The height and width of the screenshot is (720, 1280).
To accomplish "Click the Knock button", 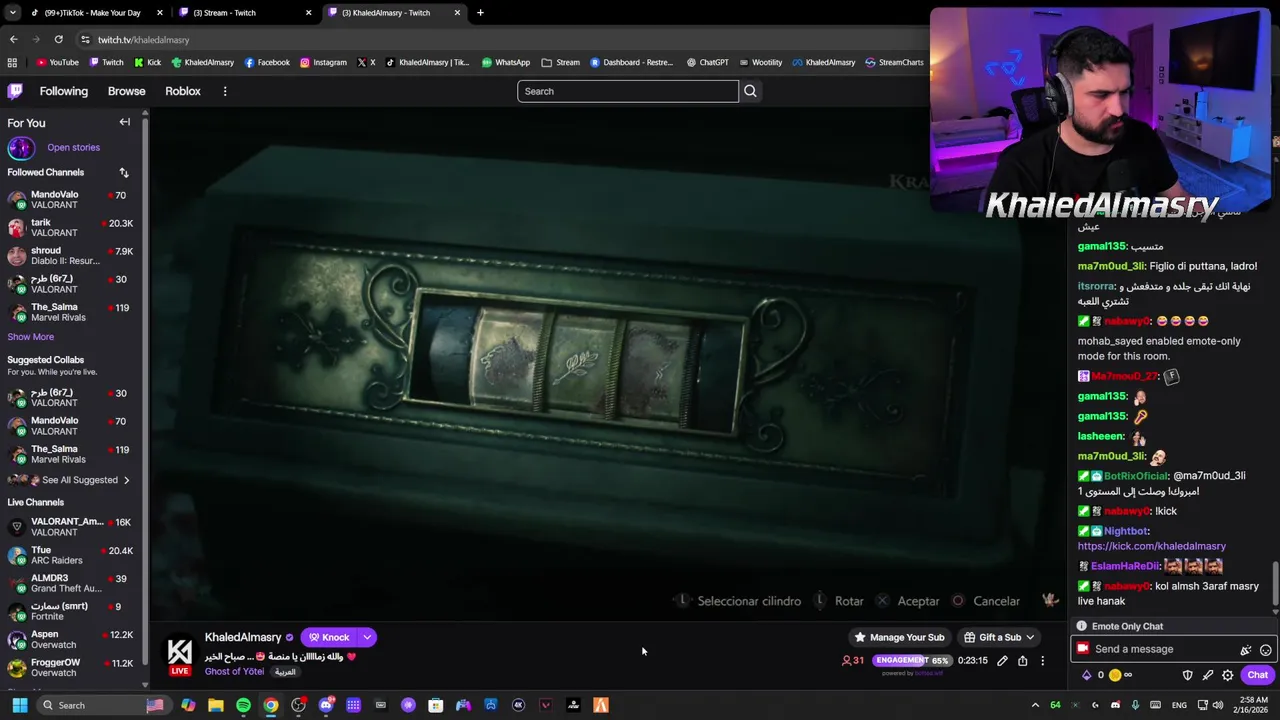I will point(329,637).
